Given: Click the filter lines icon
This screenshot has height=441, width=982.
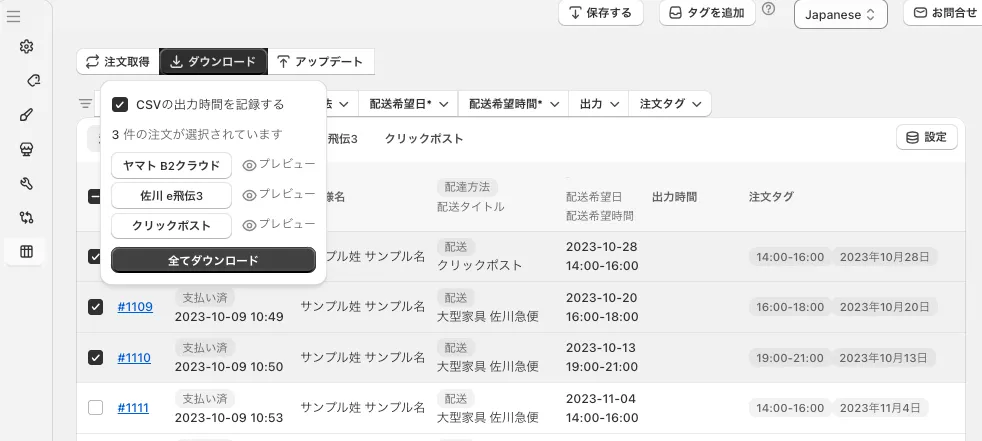Looking at the screenshot, I should 86,103.
